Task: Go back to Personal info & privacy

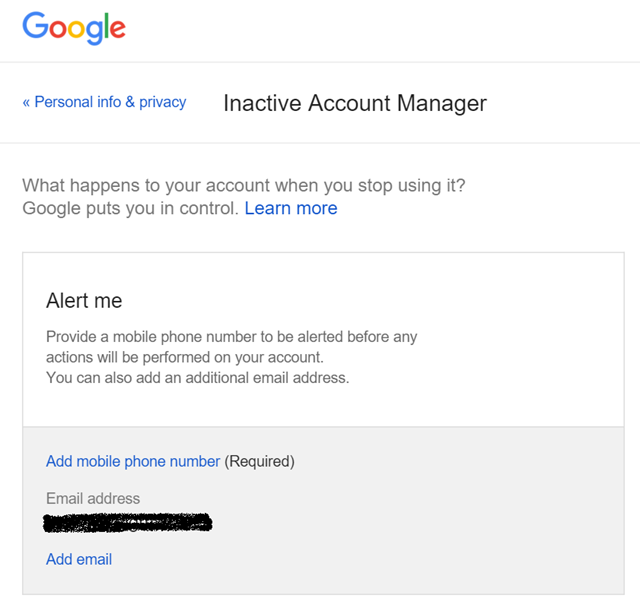Action: (x=104, y=102)
